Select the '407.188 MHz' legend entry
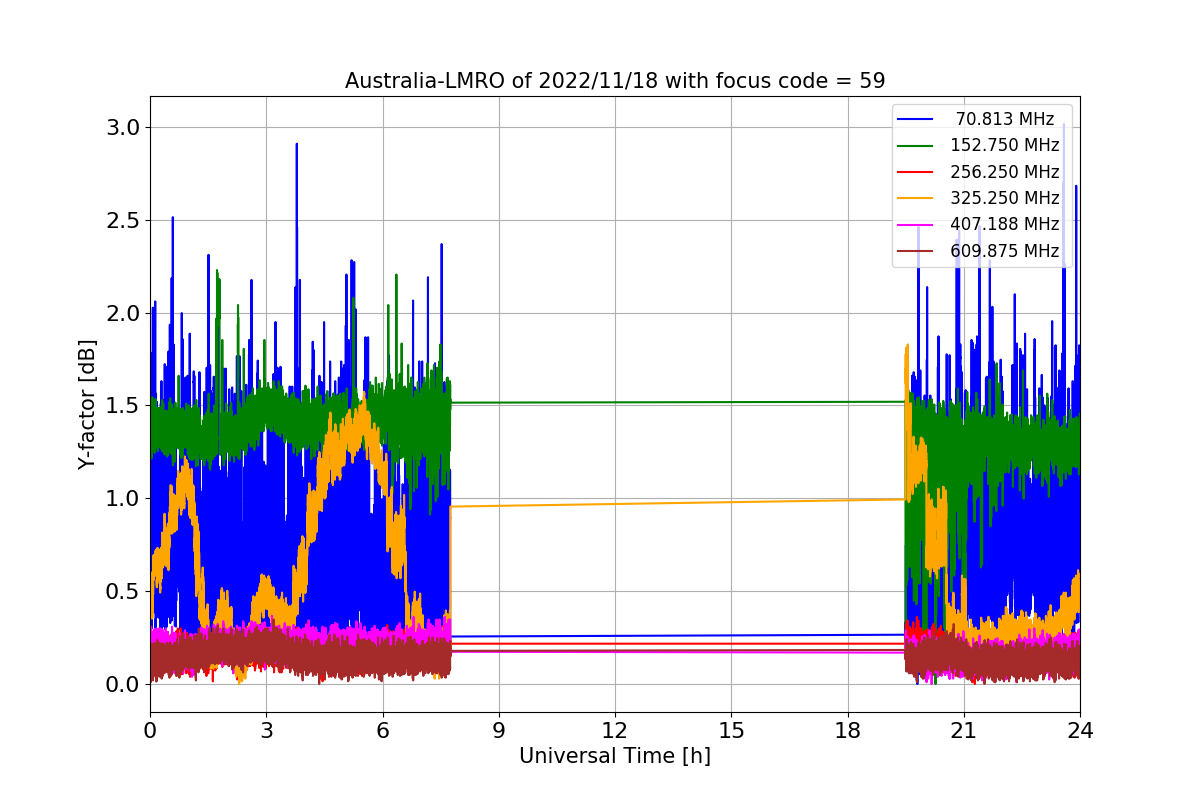This screenshot has height=800, width=1200. point(1005,225)
